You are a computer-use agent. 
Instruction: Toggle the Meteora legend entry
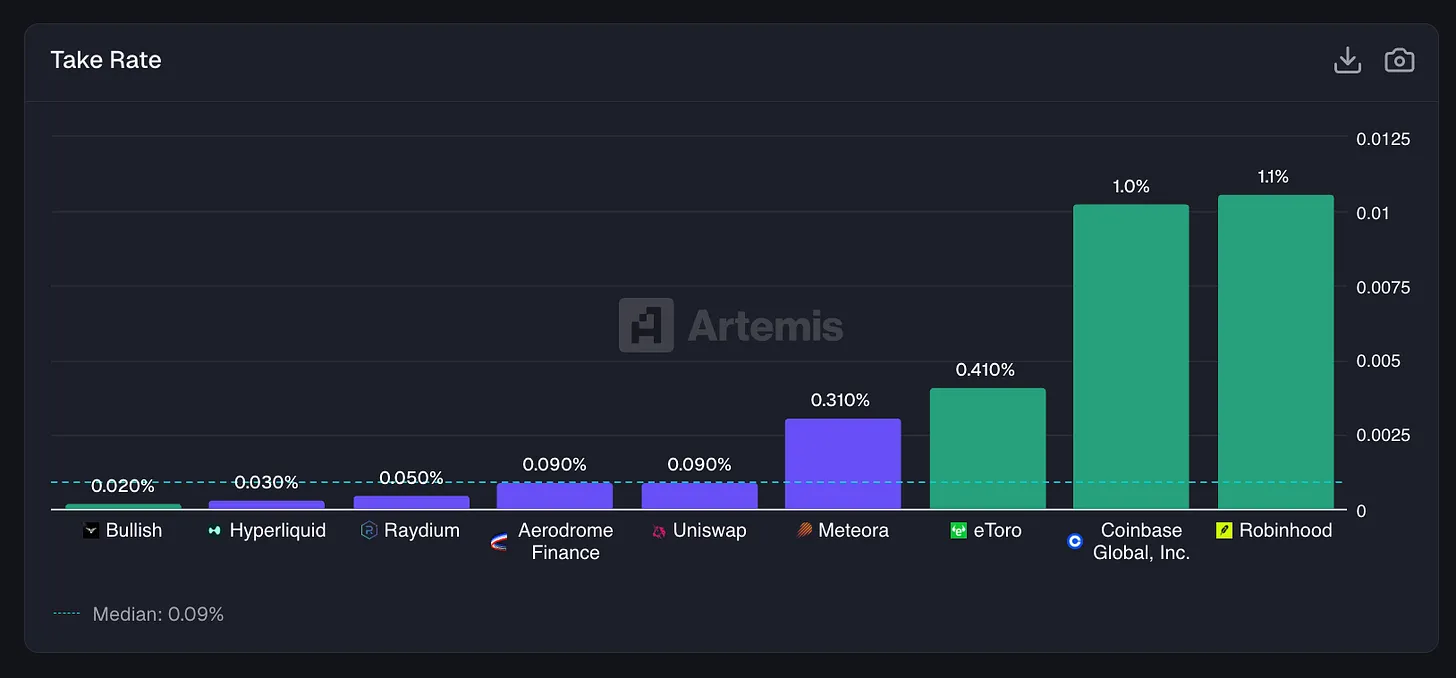843,531
